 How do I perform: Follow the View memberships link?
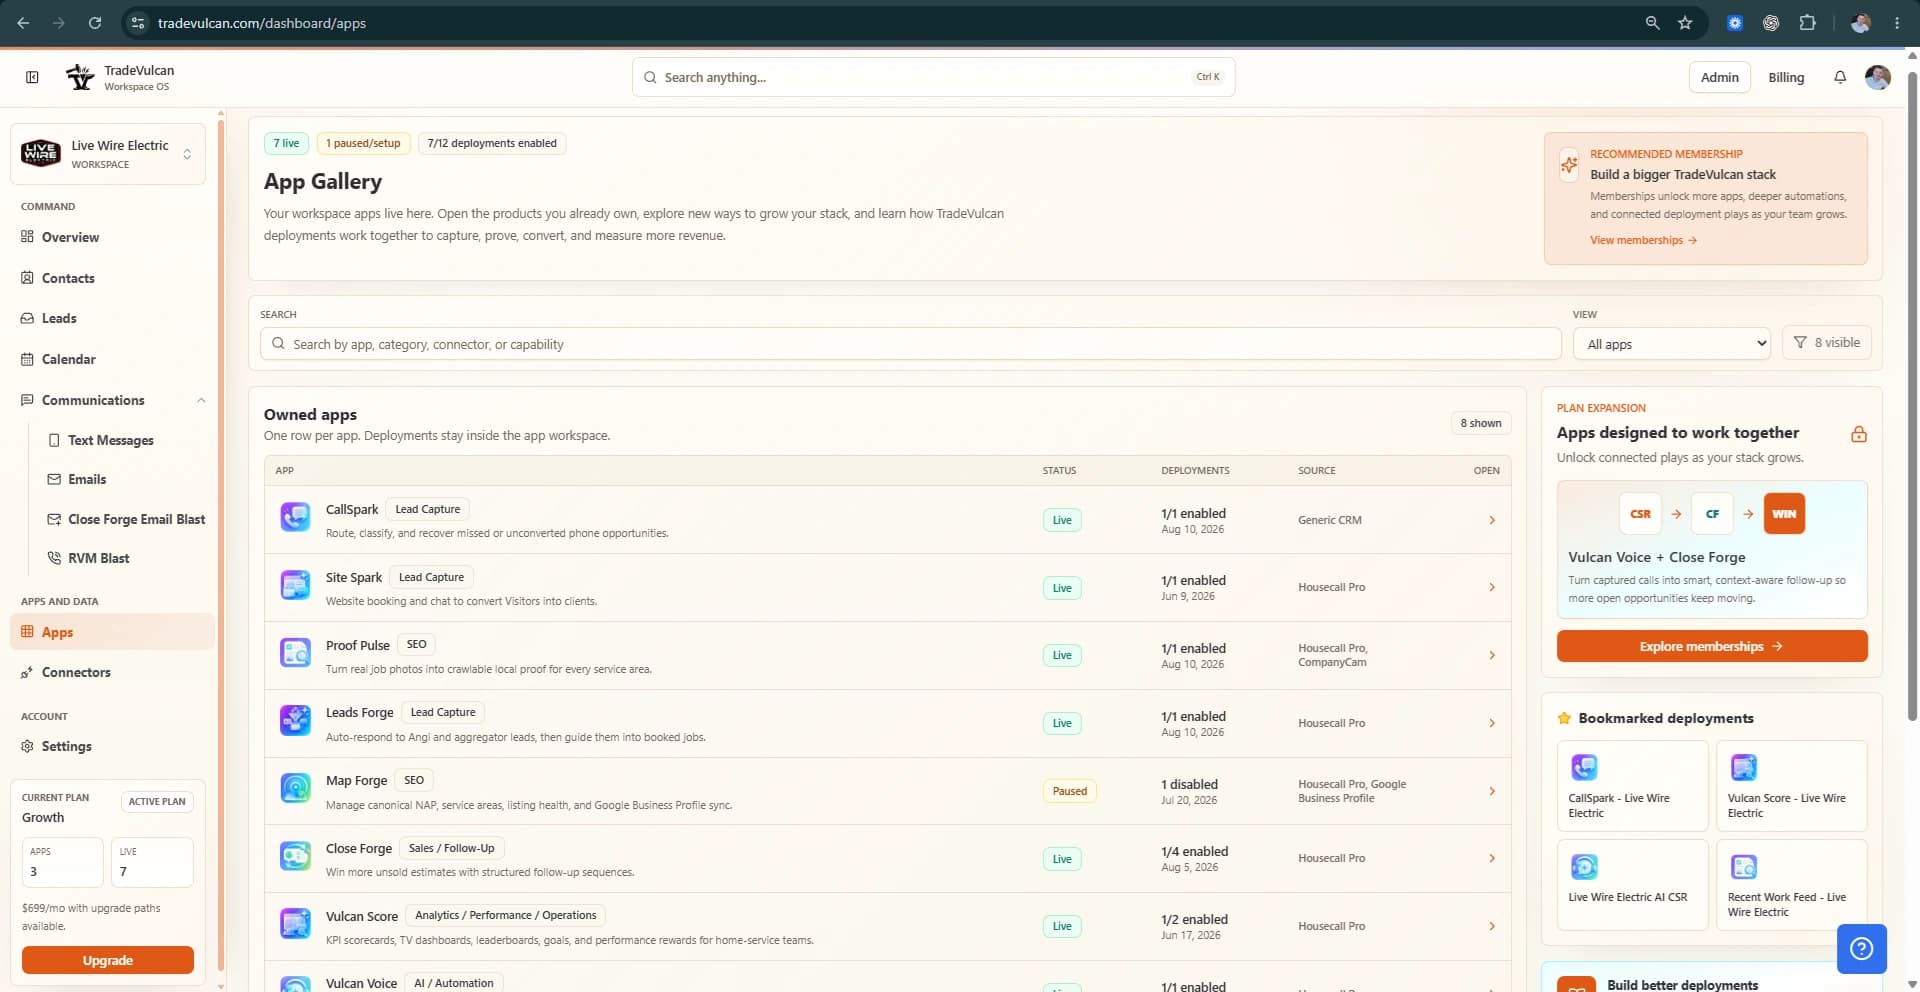click(x=1643, y=240)
